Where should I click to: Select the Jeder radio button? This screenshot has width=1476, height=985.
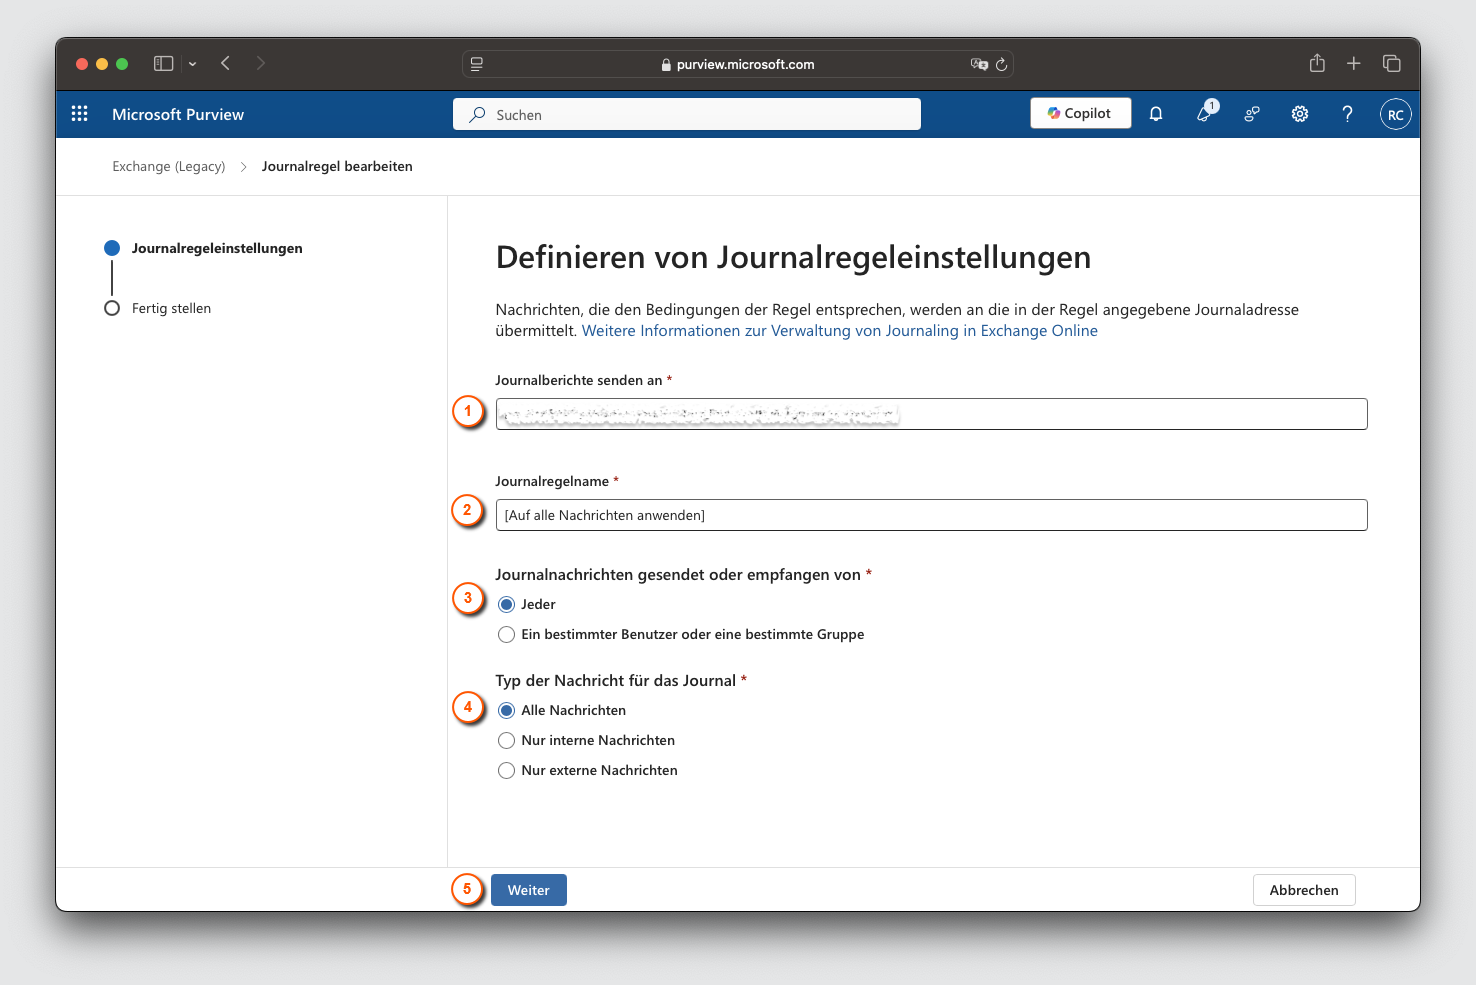point(507,604)
